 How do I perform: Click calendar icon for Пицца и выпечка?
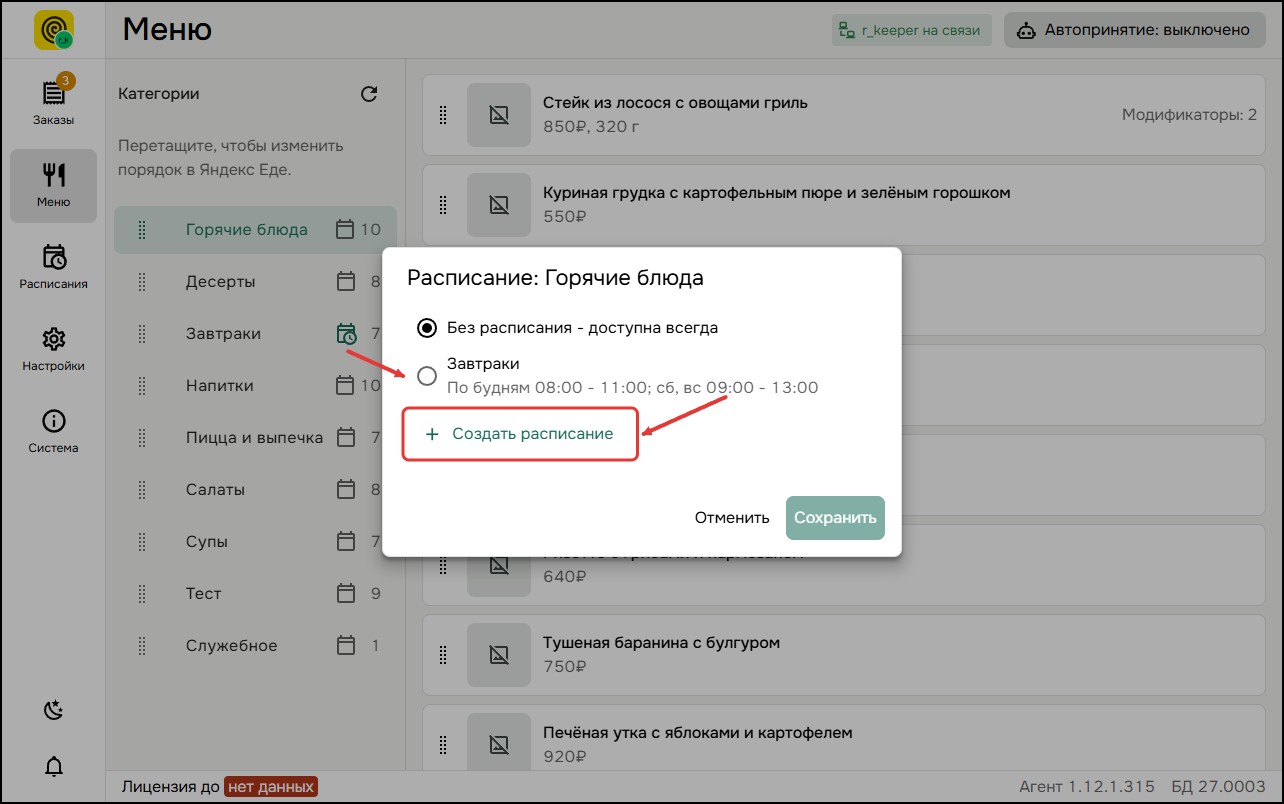pyautogui.click(x=346, y=437)
